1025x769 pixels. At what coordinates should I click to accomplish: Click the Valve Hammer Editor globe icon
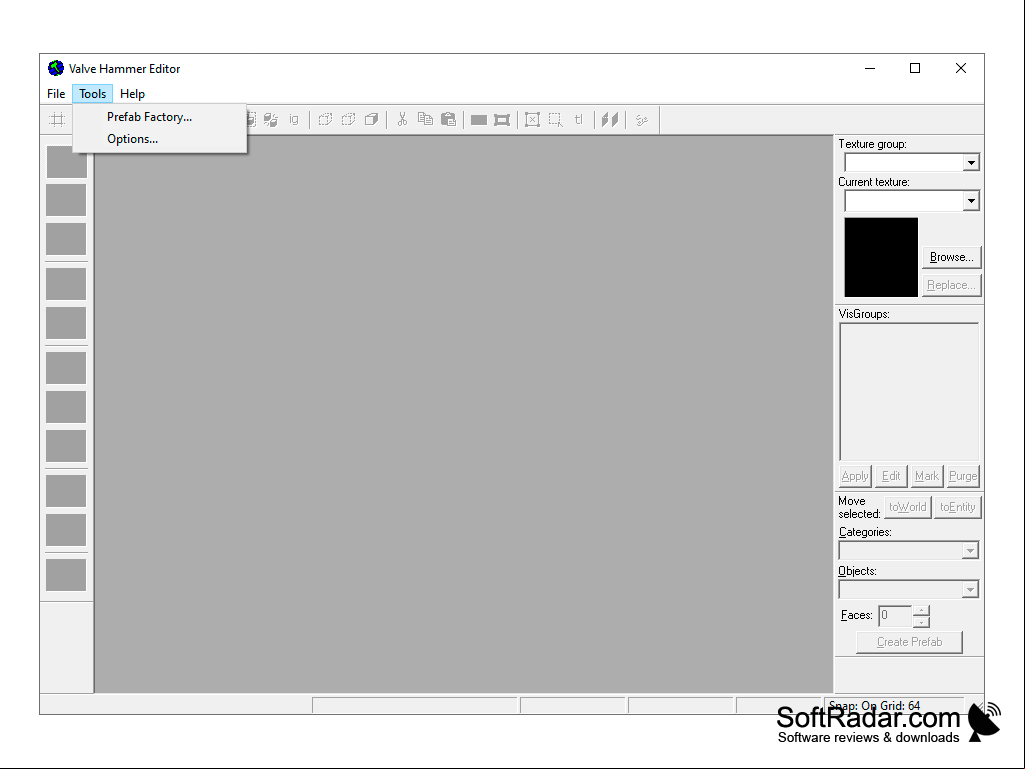[x=56, y=68]
